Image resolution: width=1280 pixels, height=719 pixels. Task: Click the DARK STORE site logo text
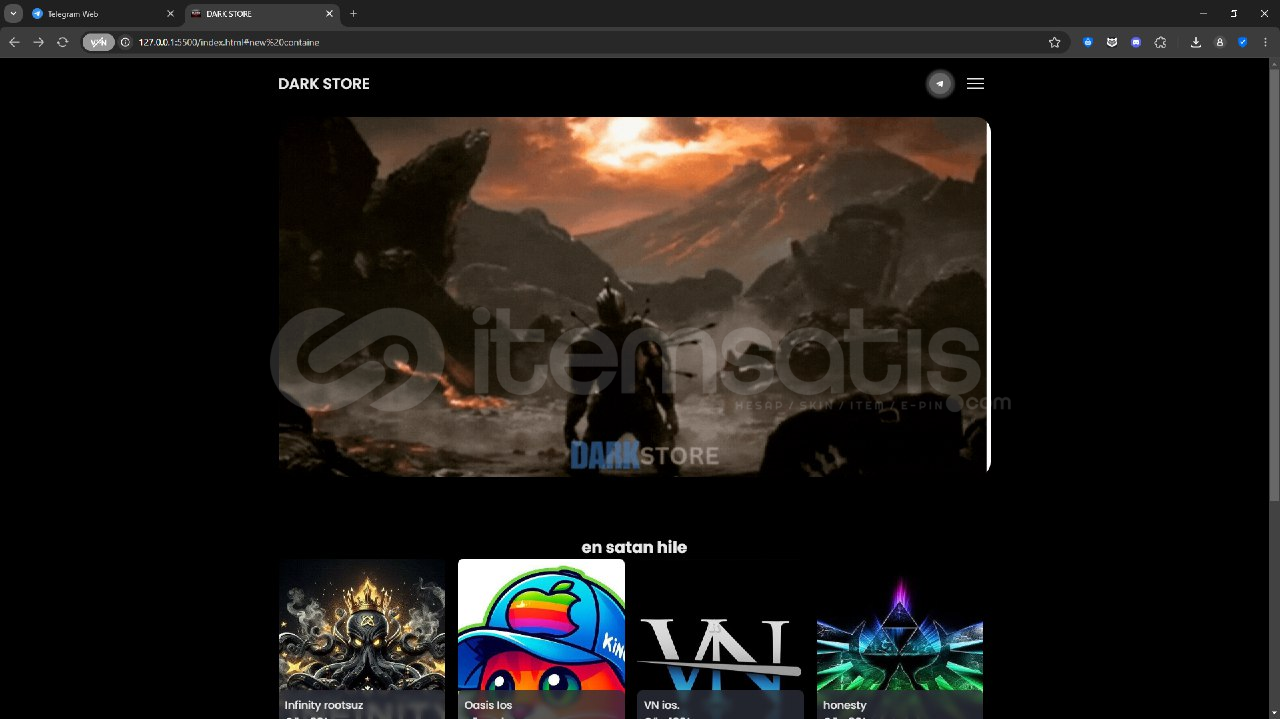point(324,84)
